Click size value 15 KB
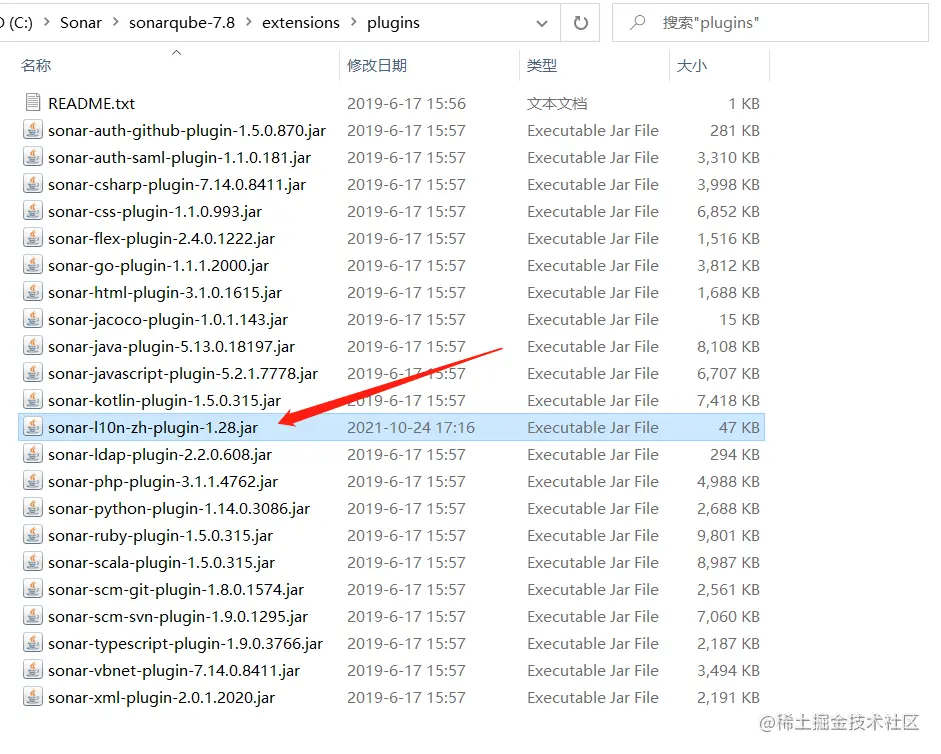Screen dimensions: 941x754 740,319
